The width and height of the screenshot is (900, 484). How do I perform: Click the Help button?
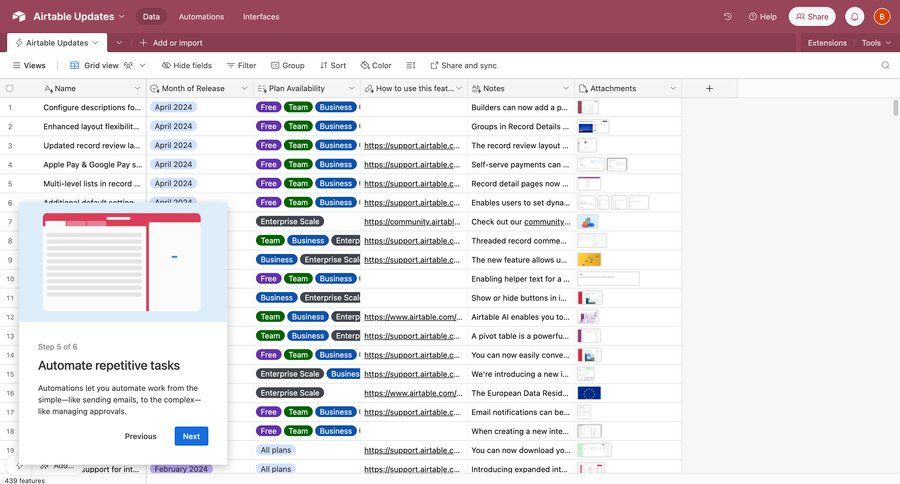[762, 17]
